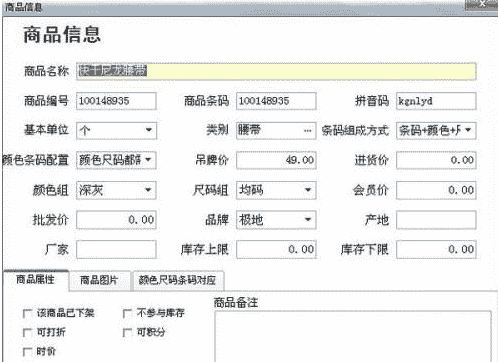Tick the 时价 checkbox
498x362 pixels.
click(x=27, y=352)
